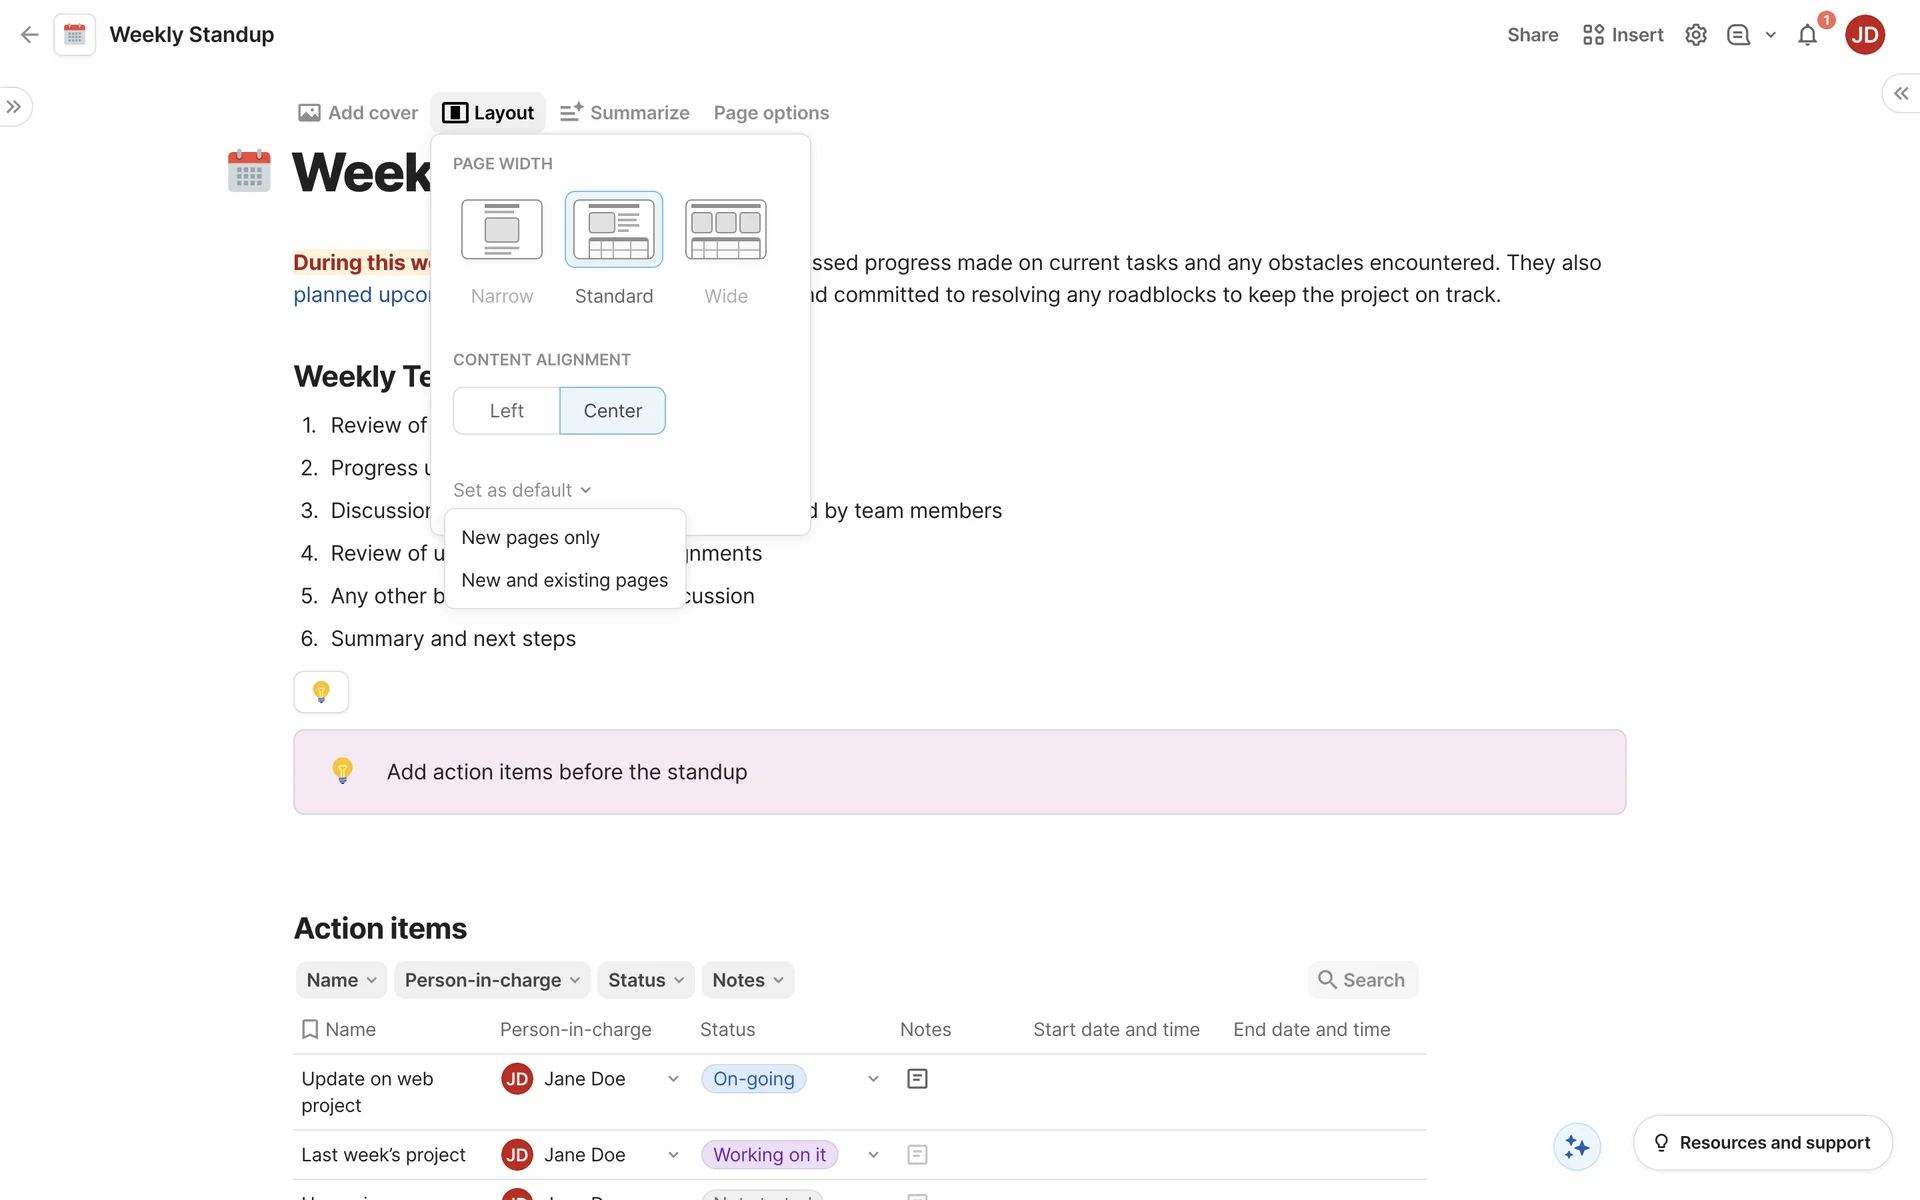The width and height of the screenshot is (1920, 1200).
Task: Open the On-going status dropdown arrow
Action: 873,1079
